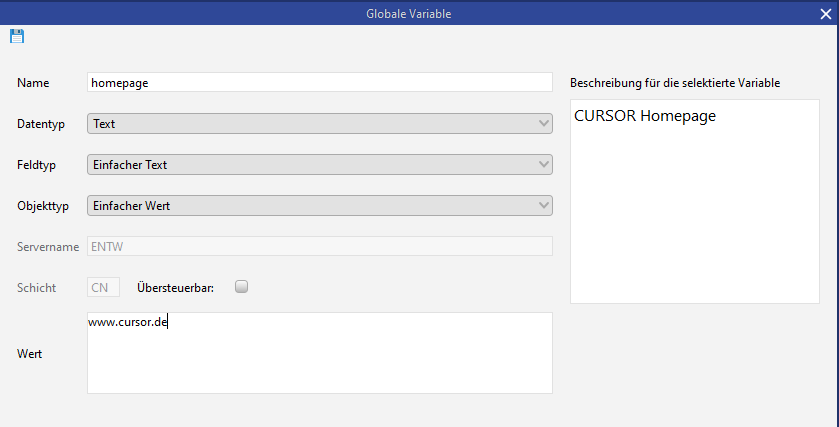Click into the Name input field
The height and width of the screenshot is (427, 839).
point(319,83)
